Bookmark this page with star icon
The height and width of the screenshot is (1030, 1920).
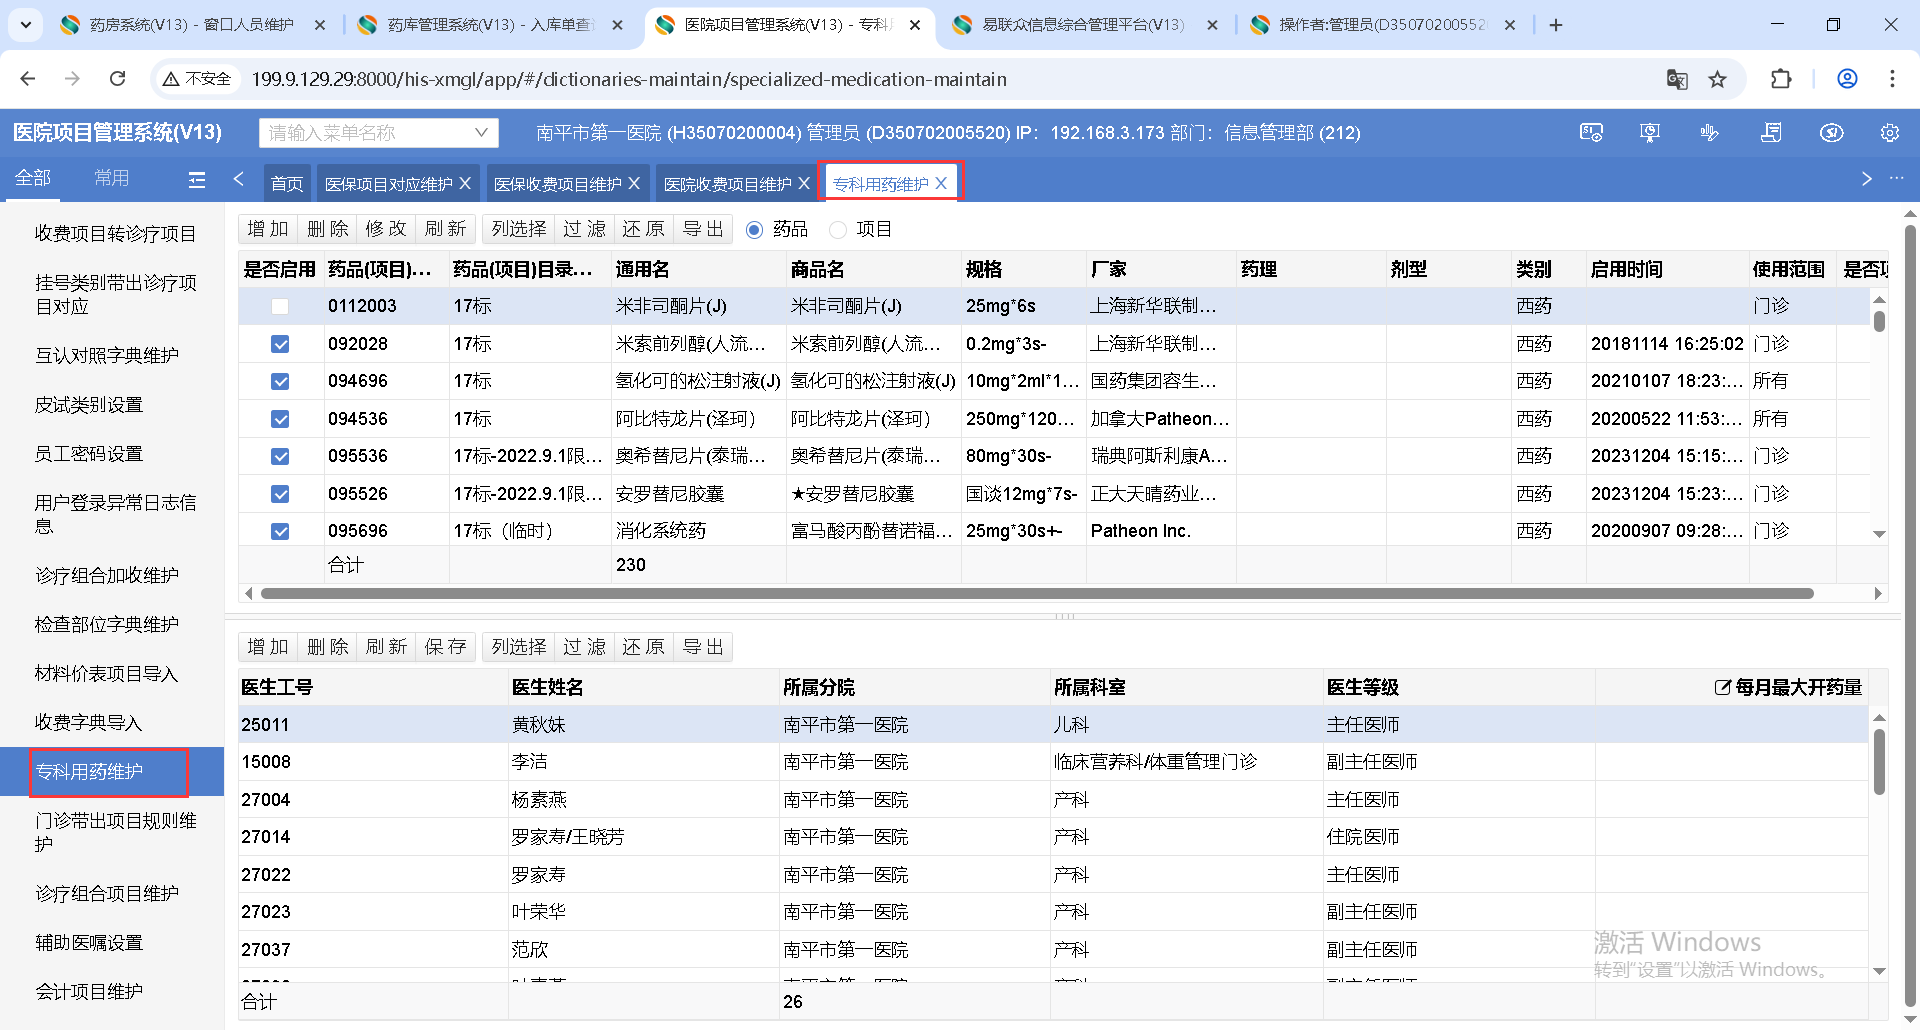tap(1718, 79)
